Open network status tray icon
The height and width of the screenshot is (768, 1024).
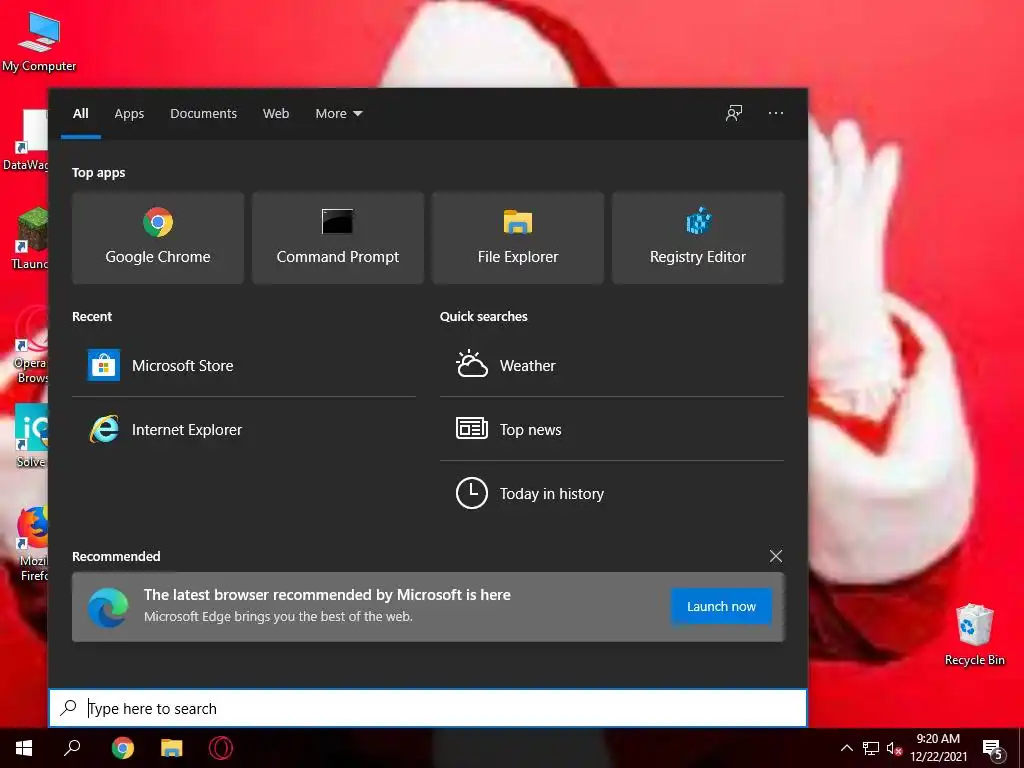coord(871,748)
